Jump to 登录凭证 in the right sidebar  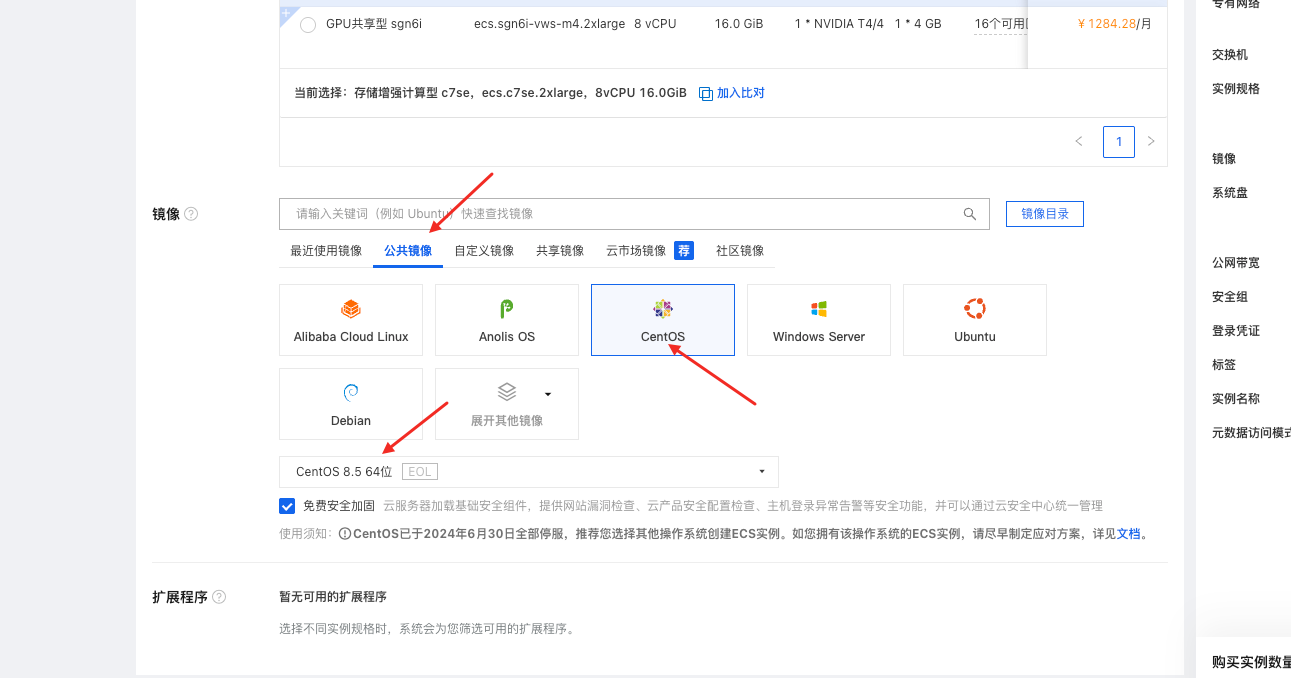(x=1236, y=331)
